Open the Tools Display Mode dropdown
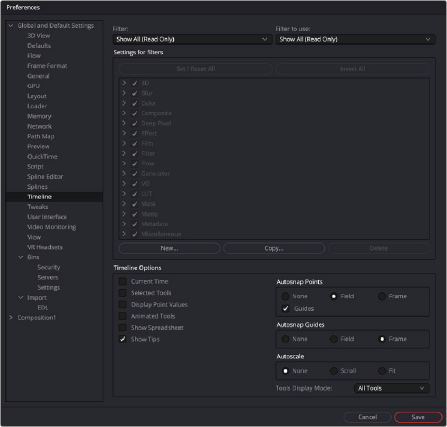This screenshot has width=447, height=427. [x=392, y=388]
